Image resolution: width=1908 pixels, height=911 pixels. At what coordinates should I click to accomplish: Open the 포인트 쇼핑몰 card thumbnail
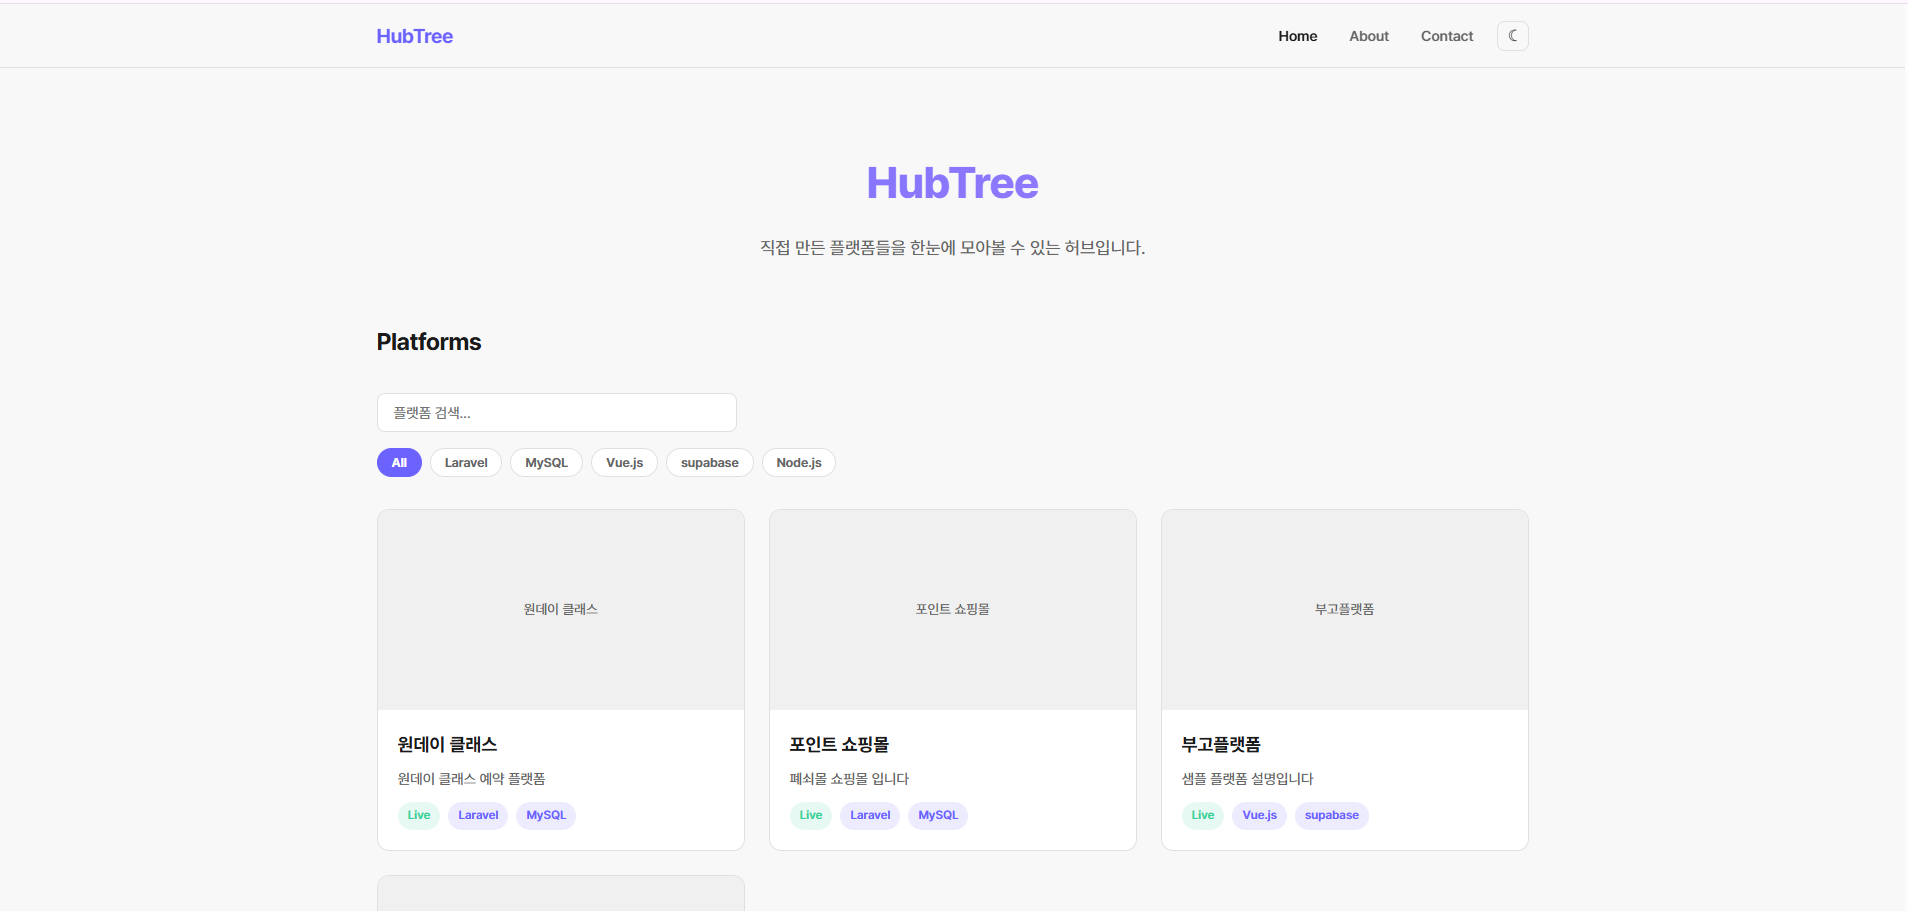coord(952,609)
